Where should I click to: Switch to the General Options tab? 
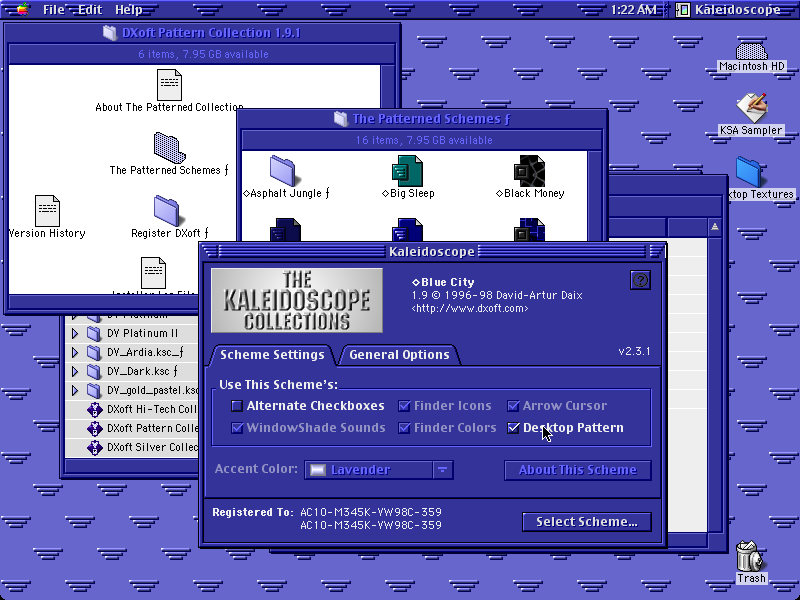(399, 355)
